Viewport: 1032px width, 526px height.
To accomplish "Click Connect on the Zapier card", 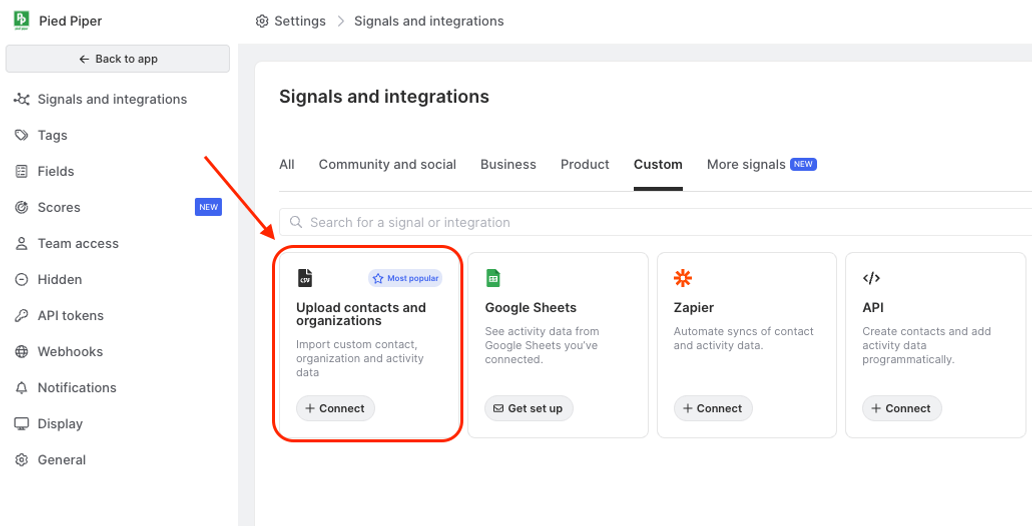I will (713, 408).
